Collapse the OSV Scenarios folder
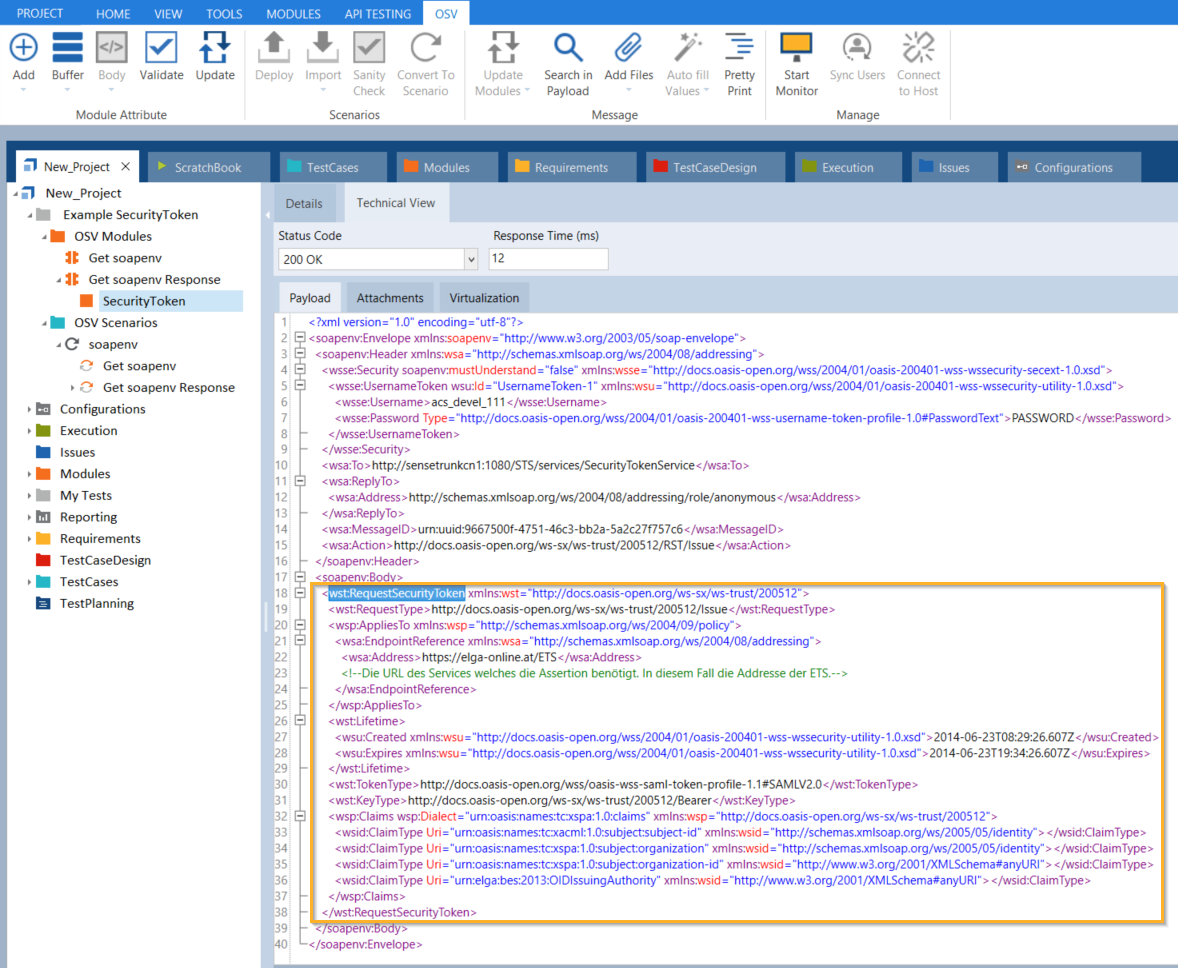Screen dimensions: 1178x968 point(44,323)
